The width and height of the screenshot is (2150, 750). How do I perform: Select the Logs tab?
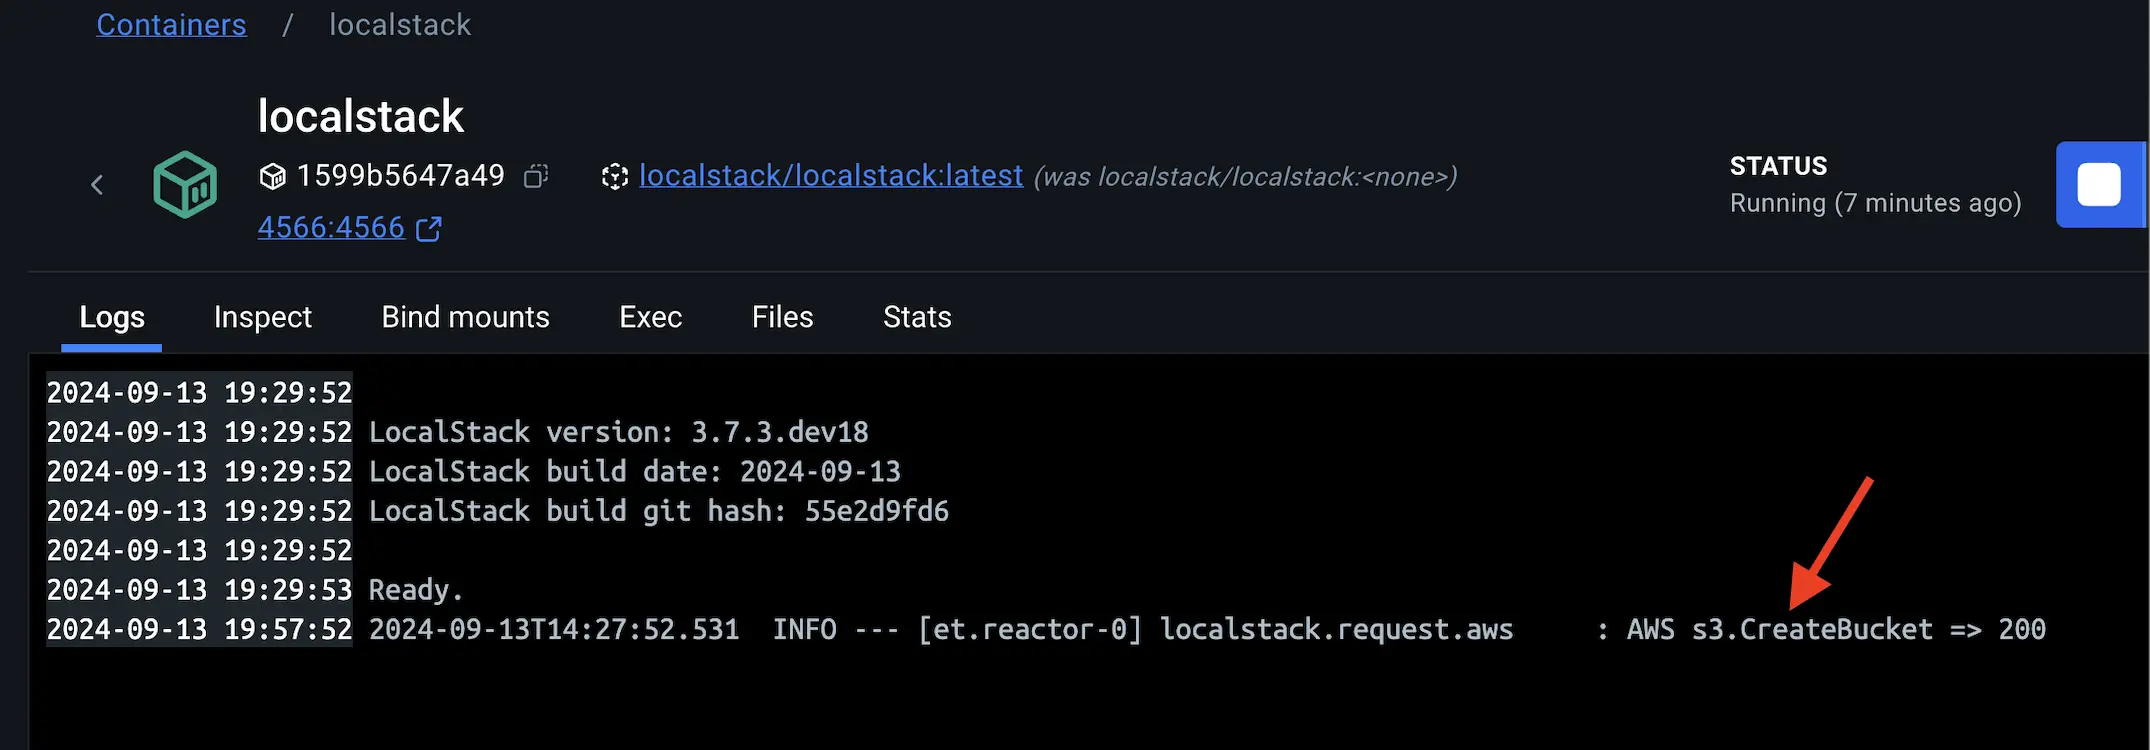112,317
